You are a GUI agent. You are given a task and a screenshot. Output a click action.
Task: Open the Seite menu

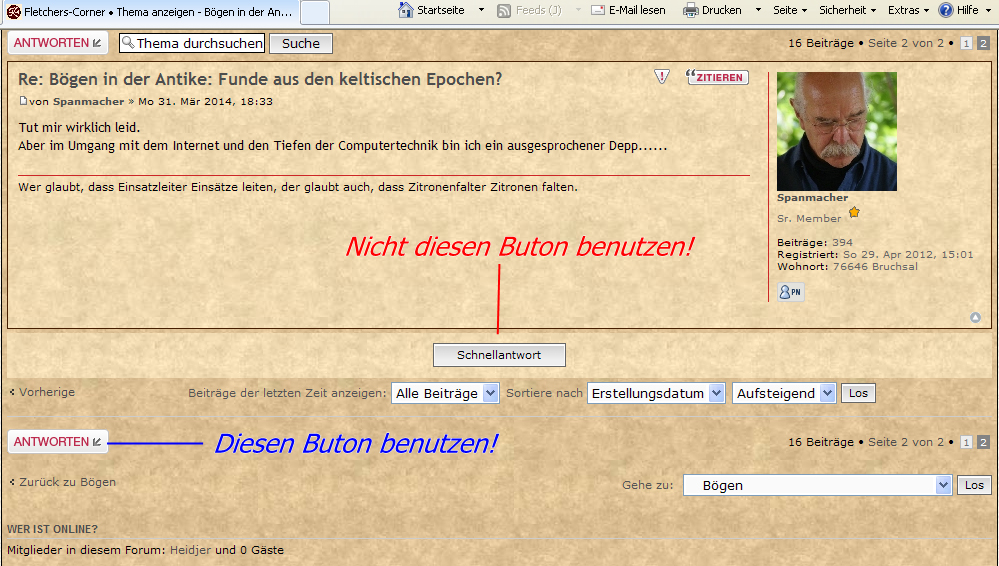[790, 10]
